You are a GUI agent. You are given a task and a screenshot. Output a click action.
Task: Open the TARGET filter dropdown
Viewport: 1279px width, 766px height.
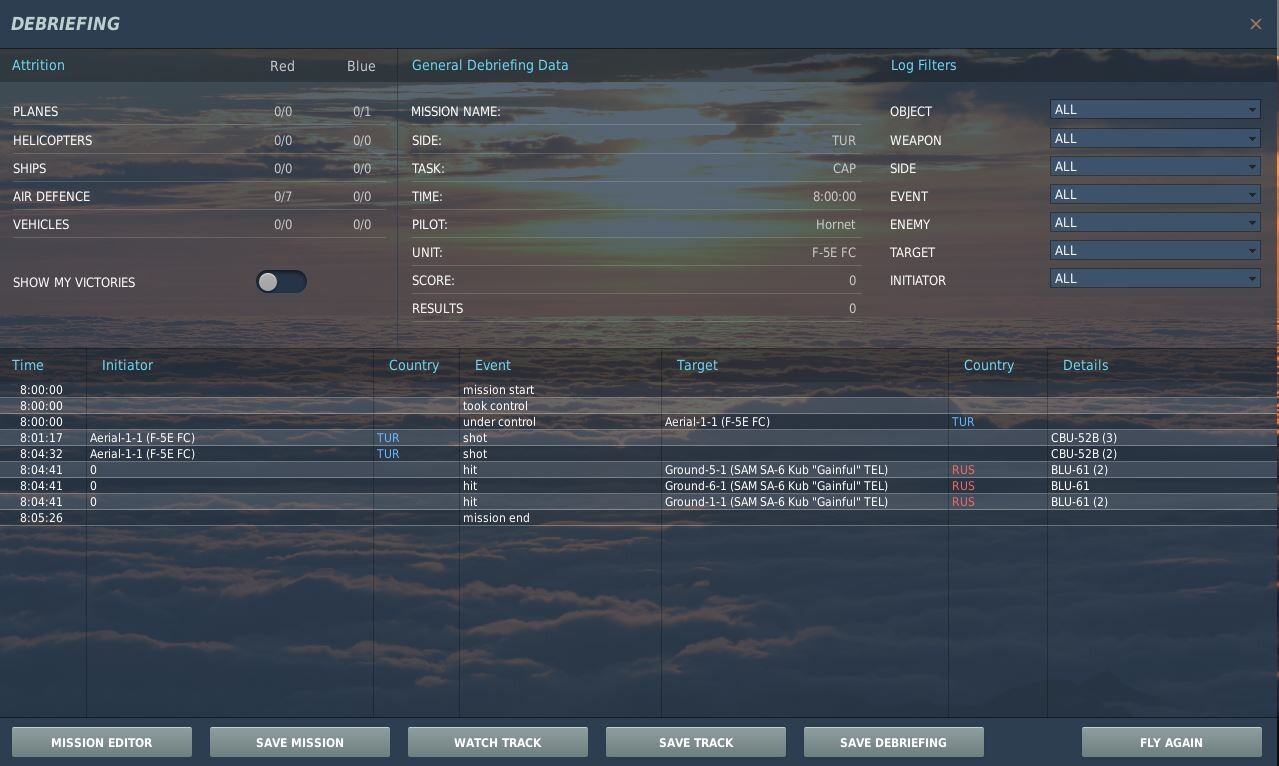pyautogui.click(x=1155, y=251)
